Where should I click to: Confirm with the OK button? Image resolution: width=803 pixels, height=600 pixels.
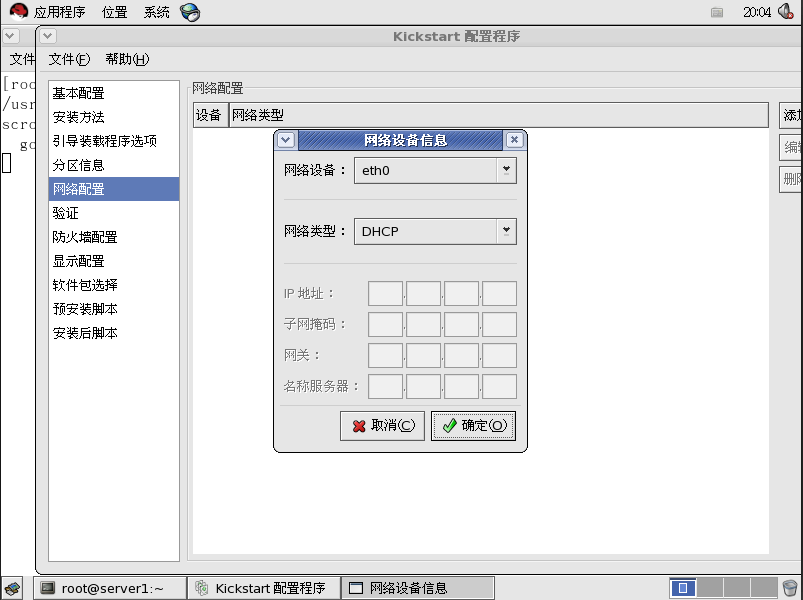(473, 425)
